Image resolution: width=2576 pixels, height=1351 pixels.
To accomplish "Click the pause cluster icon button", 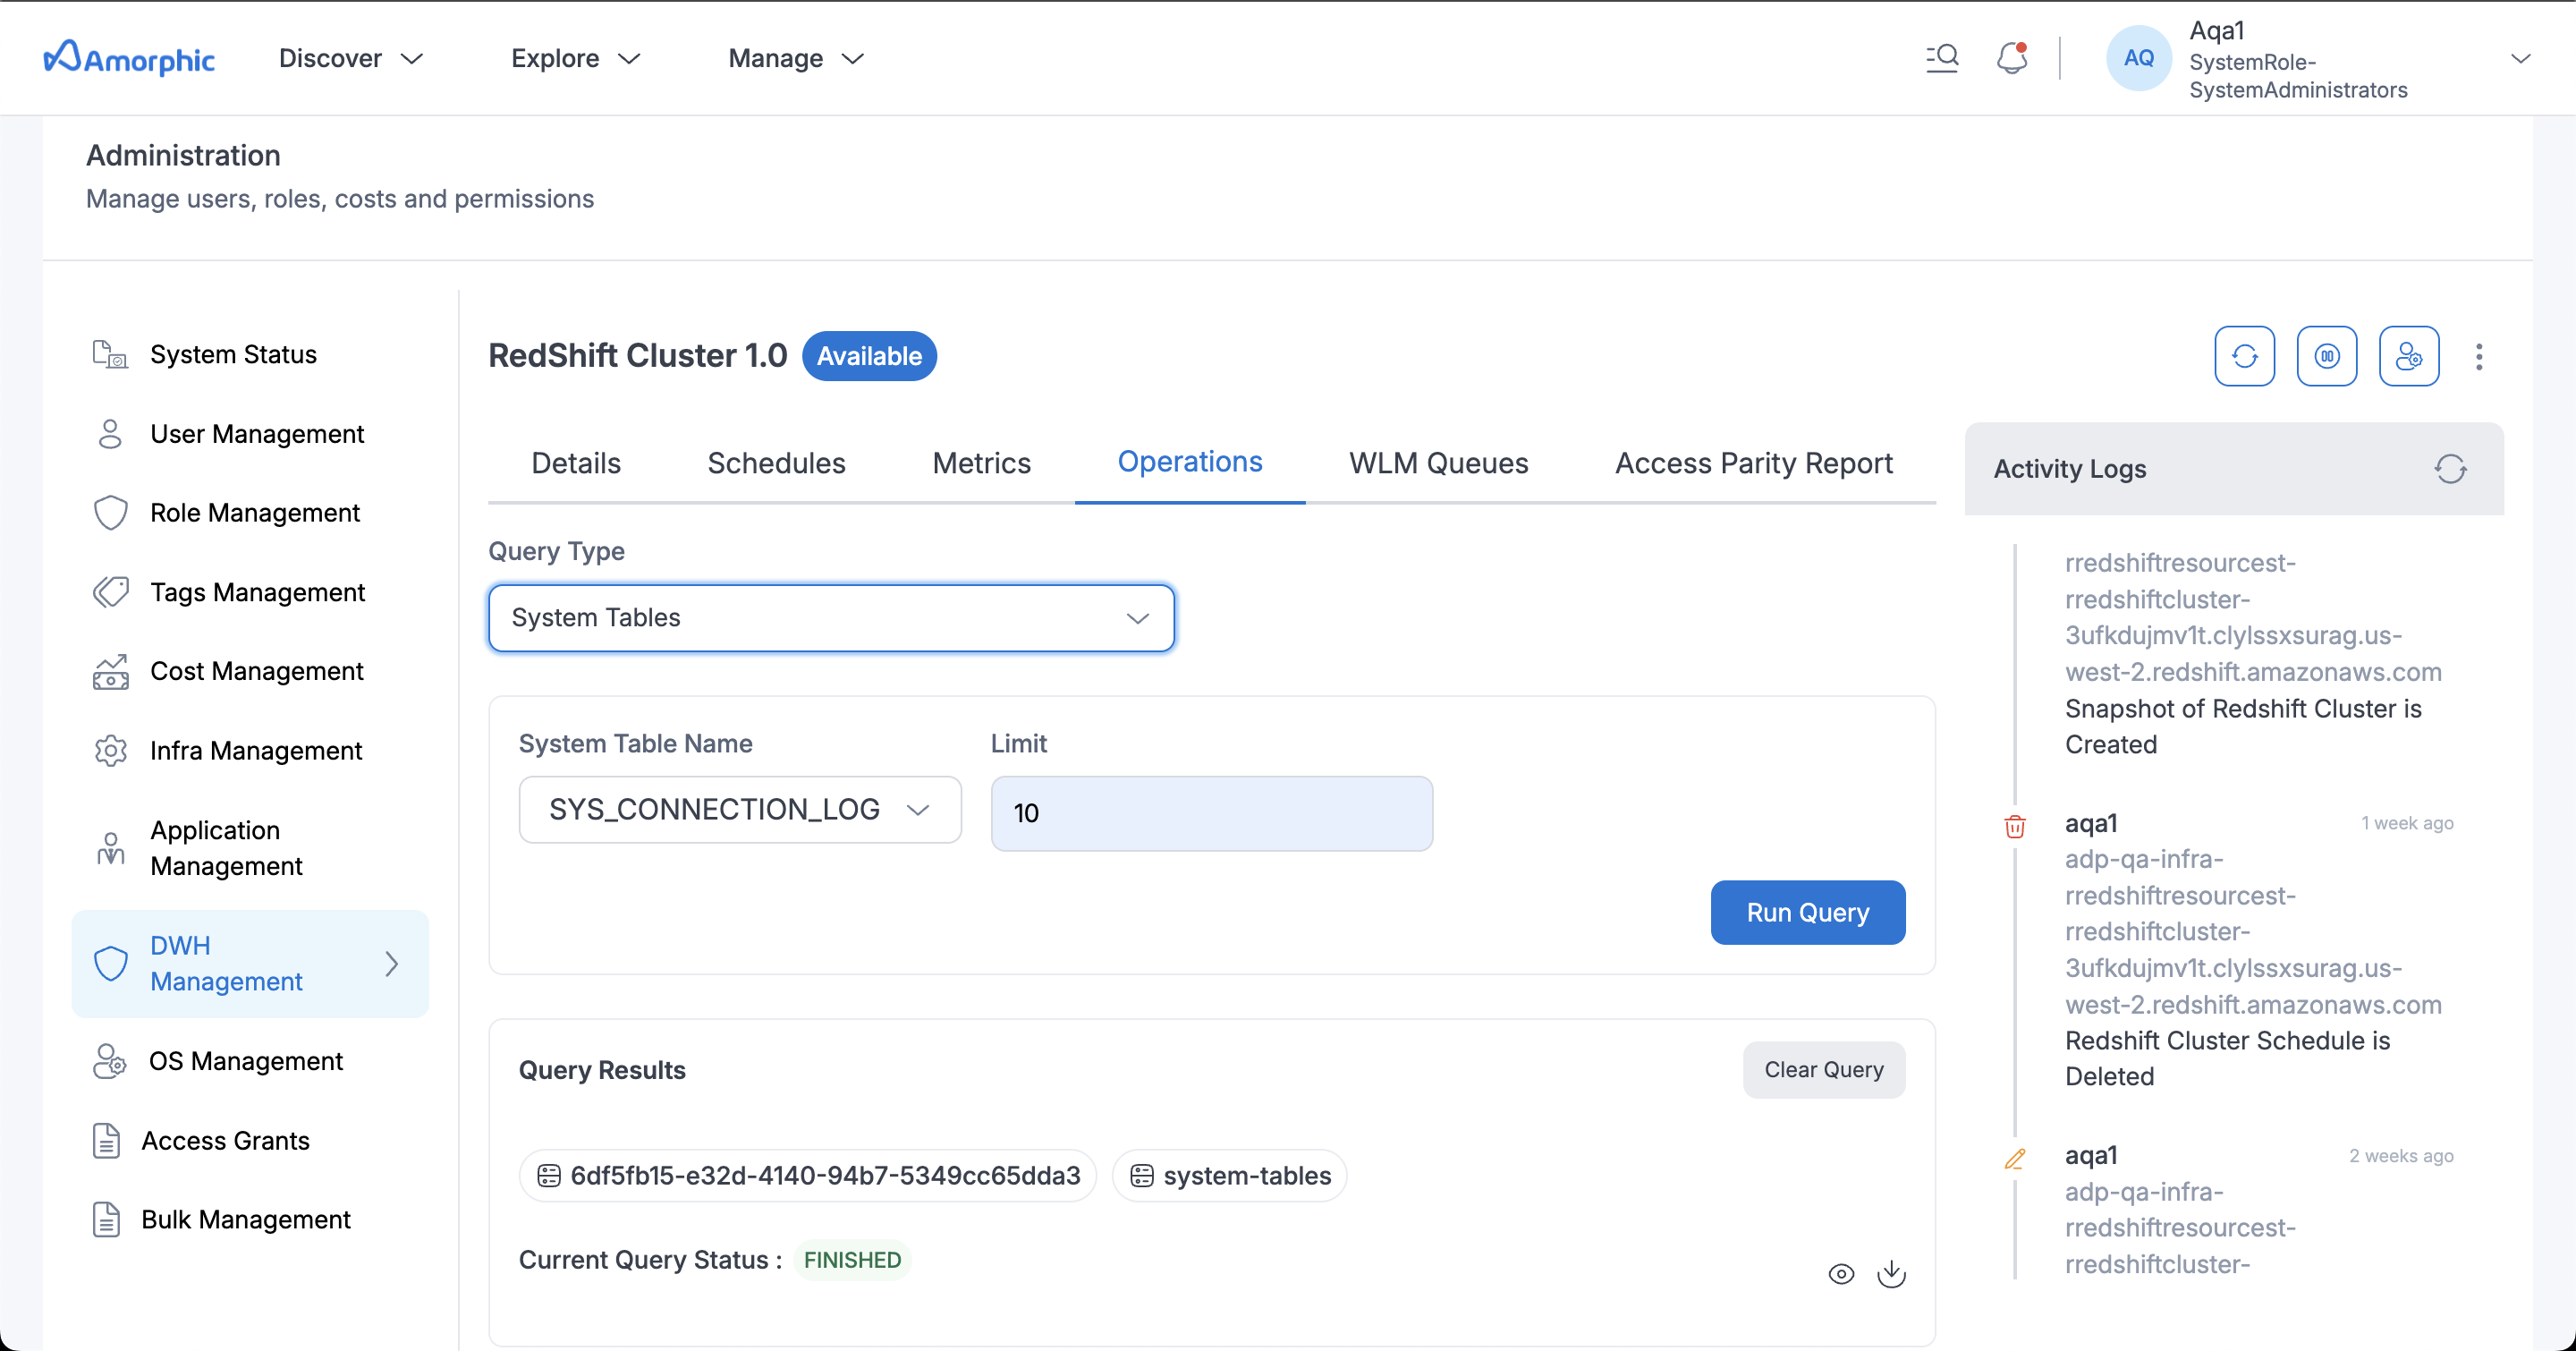I will (2327, 356).
